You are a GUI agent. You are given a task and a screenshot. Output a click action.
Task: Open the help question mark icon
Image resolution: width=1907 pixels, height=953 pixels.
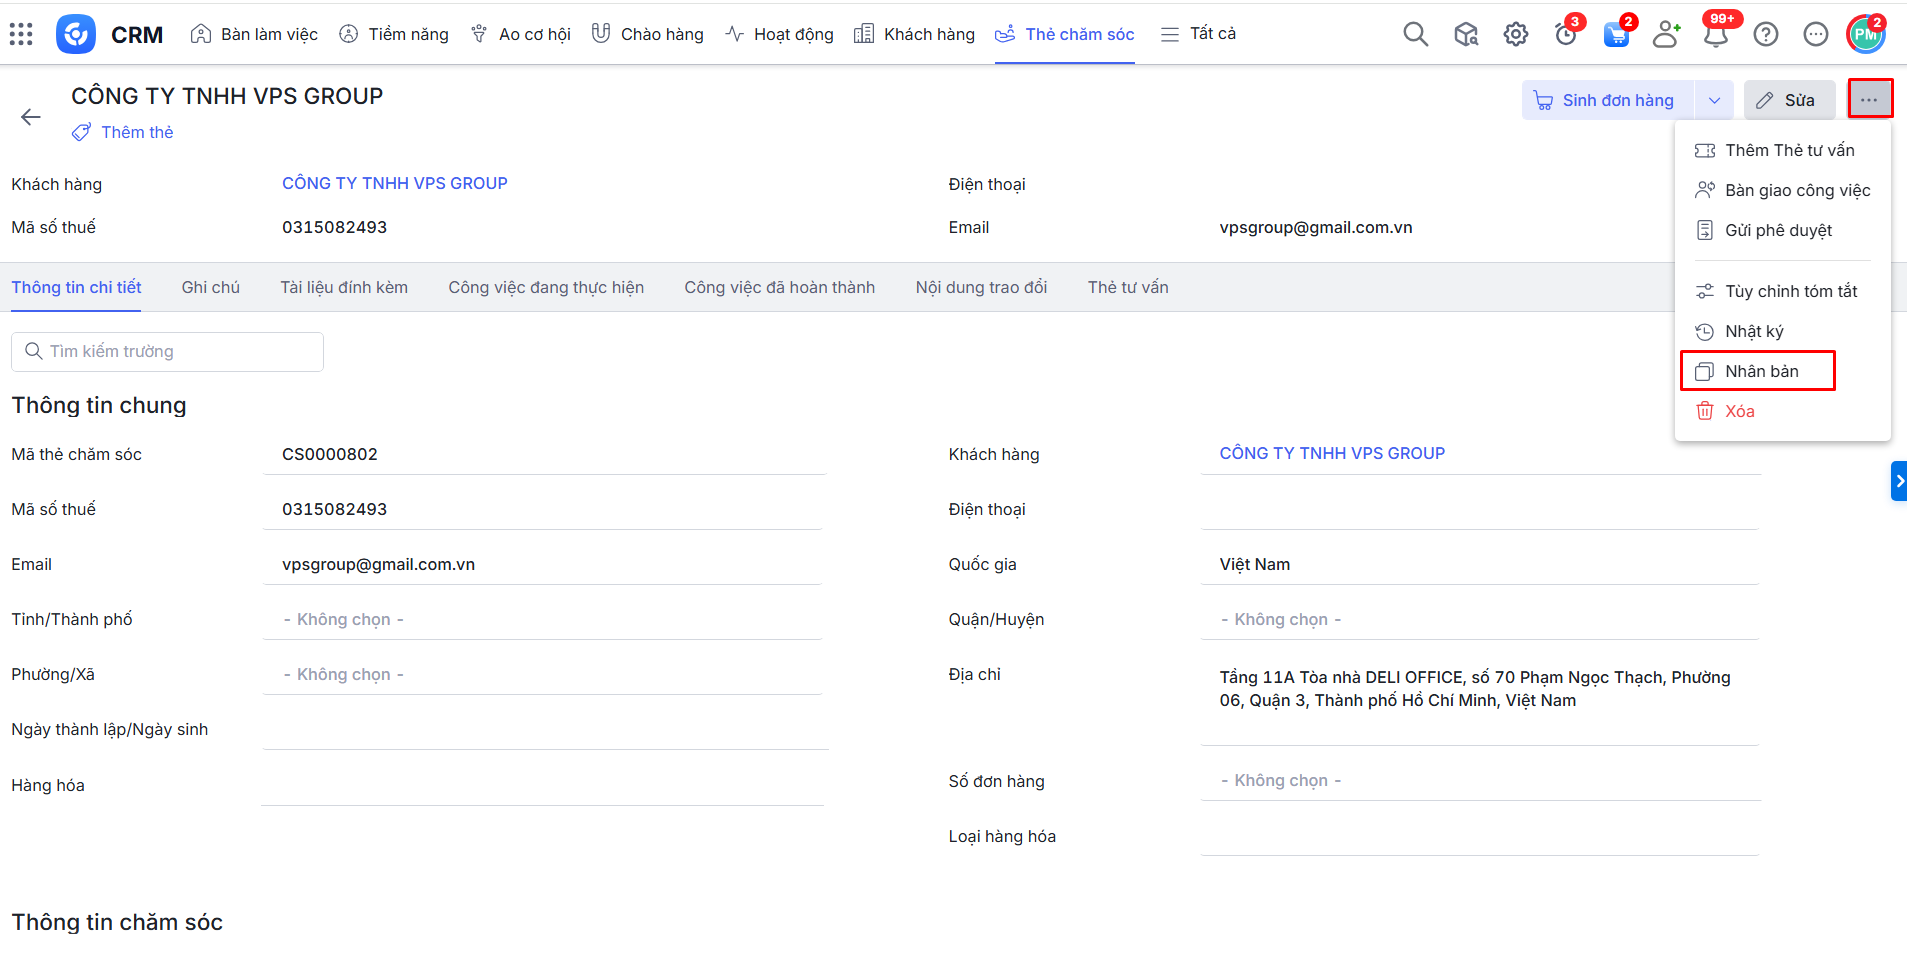1765,34
